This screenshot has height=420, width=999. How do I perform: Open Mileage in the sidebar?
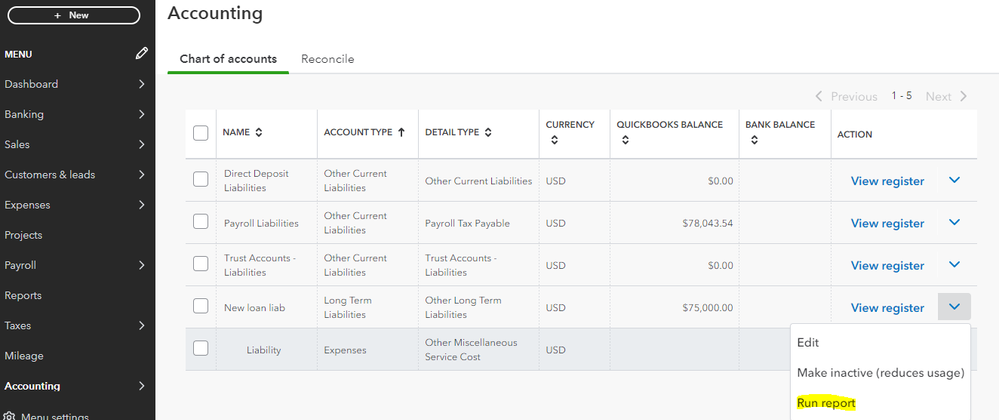(24, 355)
